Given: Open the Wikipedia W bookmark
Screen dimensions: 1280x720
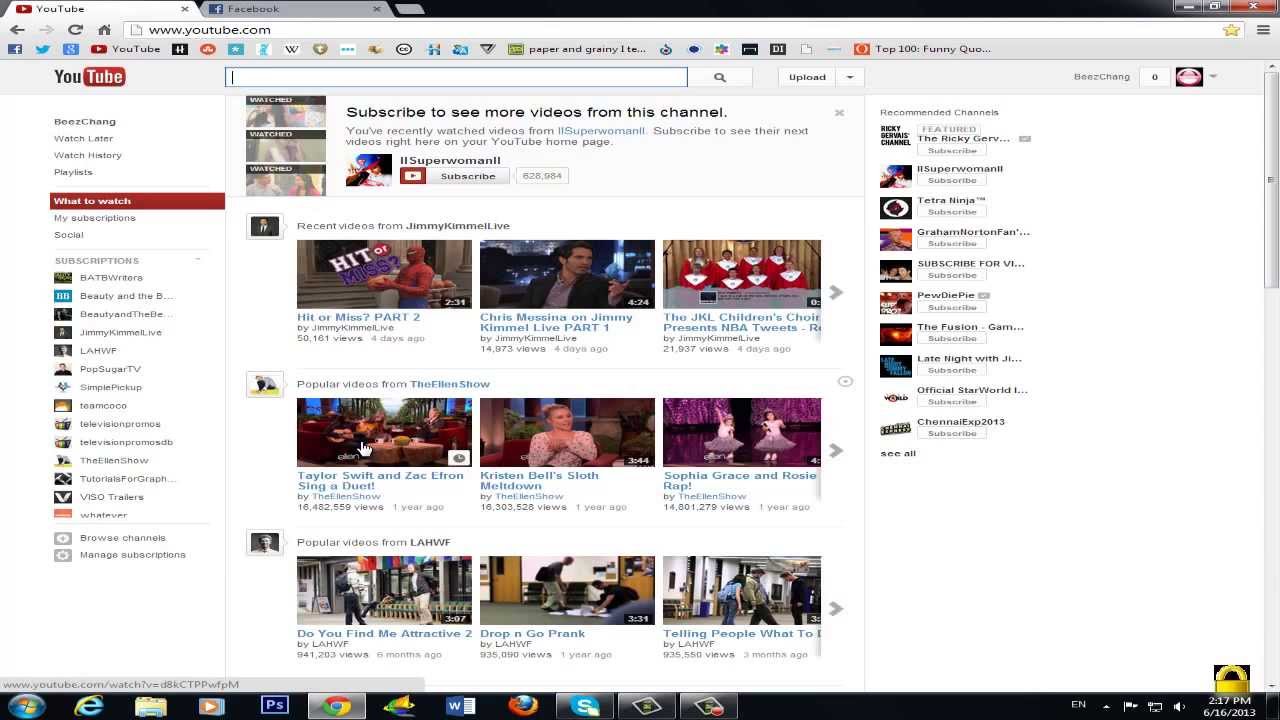Looking at the screenshot, I should click(292, 49).
